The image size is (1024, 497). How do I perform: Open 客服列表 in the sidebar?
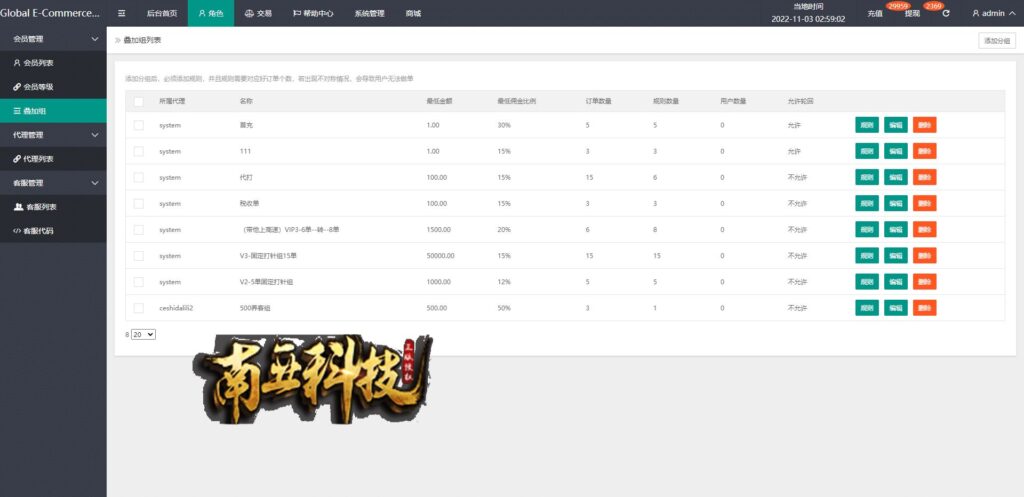pos(53,206)
